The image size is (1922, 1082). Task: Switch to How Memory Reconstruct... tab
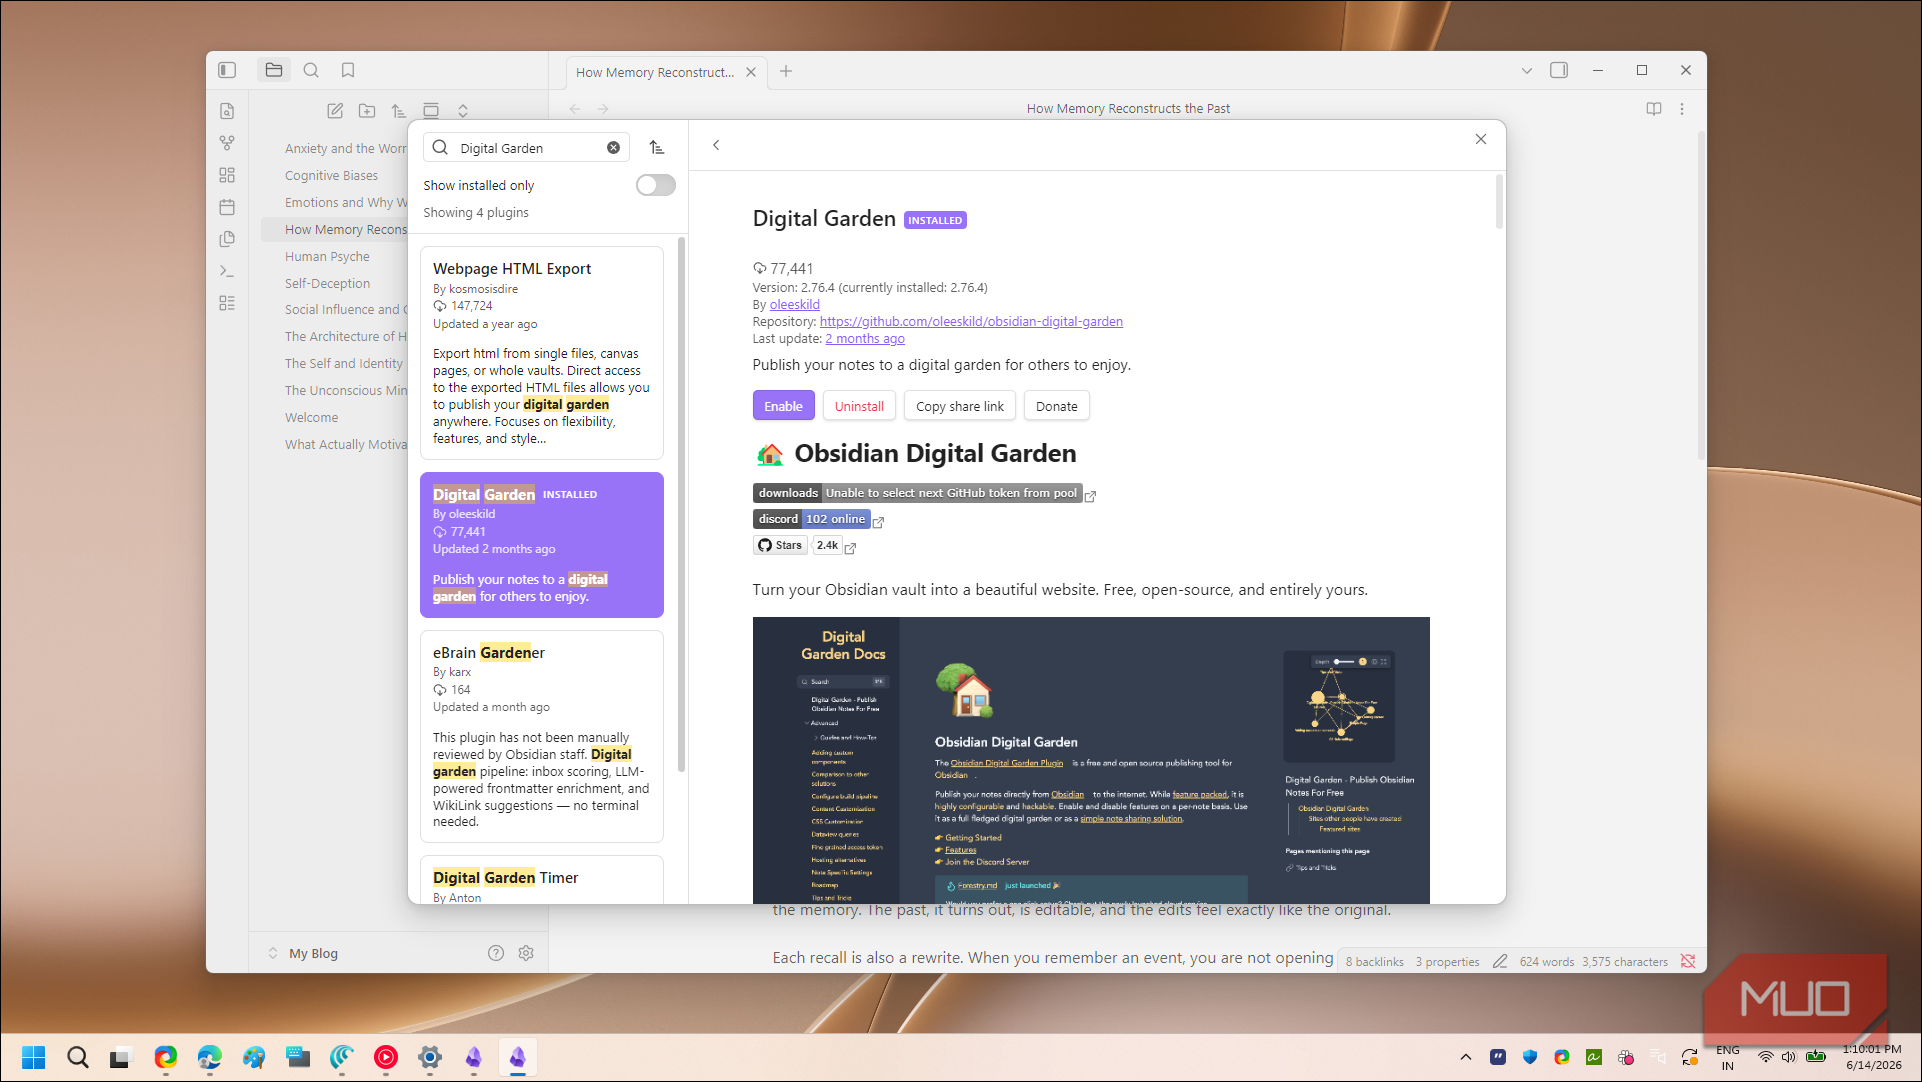click(x=655, y=72)
